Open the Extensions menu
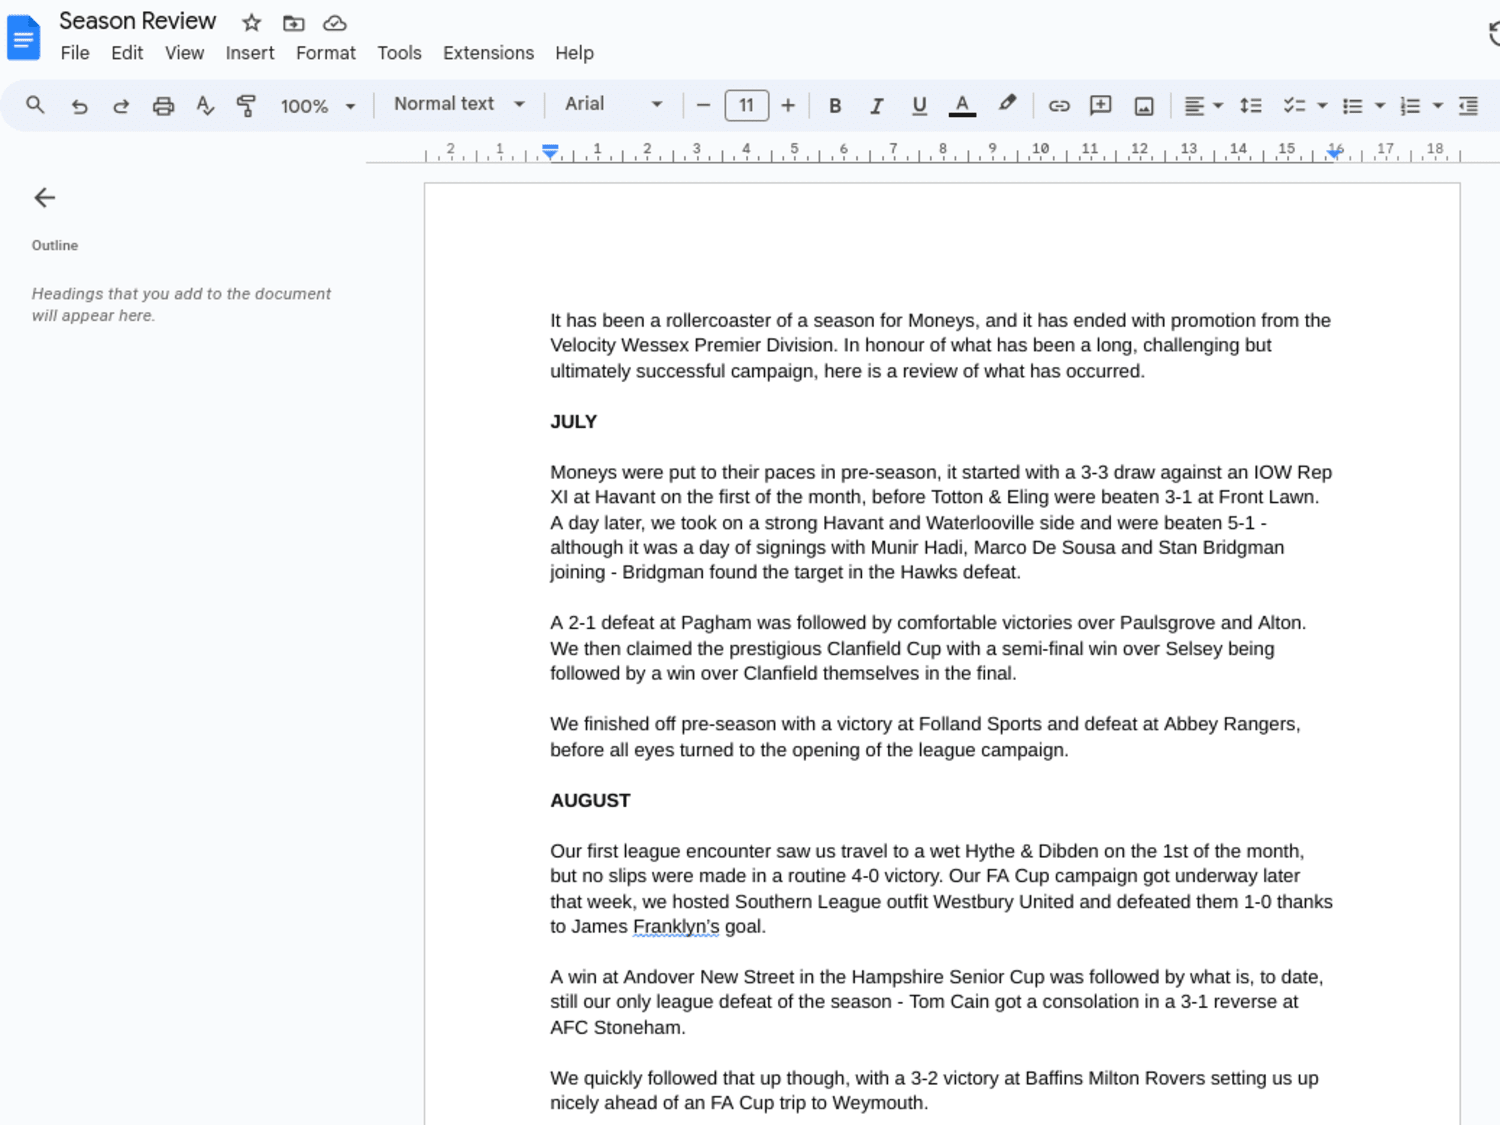Screen dimensions: 1500x1125 [x=488, y=53]
